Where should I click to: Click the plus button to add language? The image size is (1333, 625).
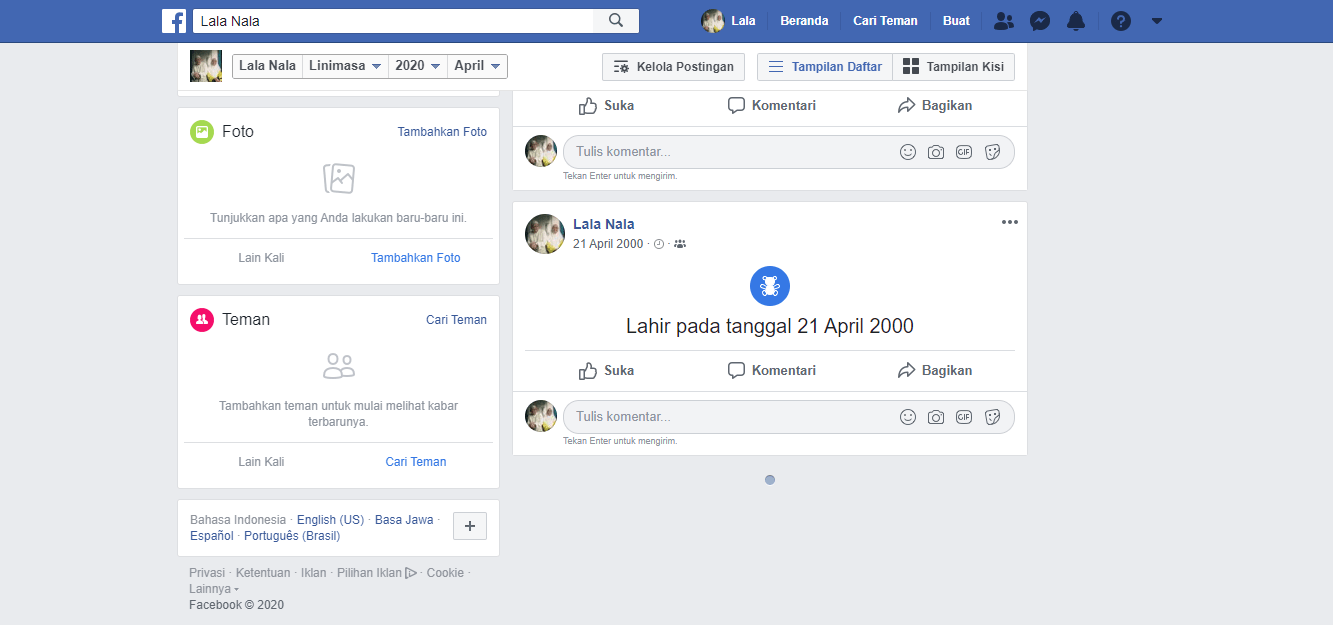point(470,526)
